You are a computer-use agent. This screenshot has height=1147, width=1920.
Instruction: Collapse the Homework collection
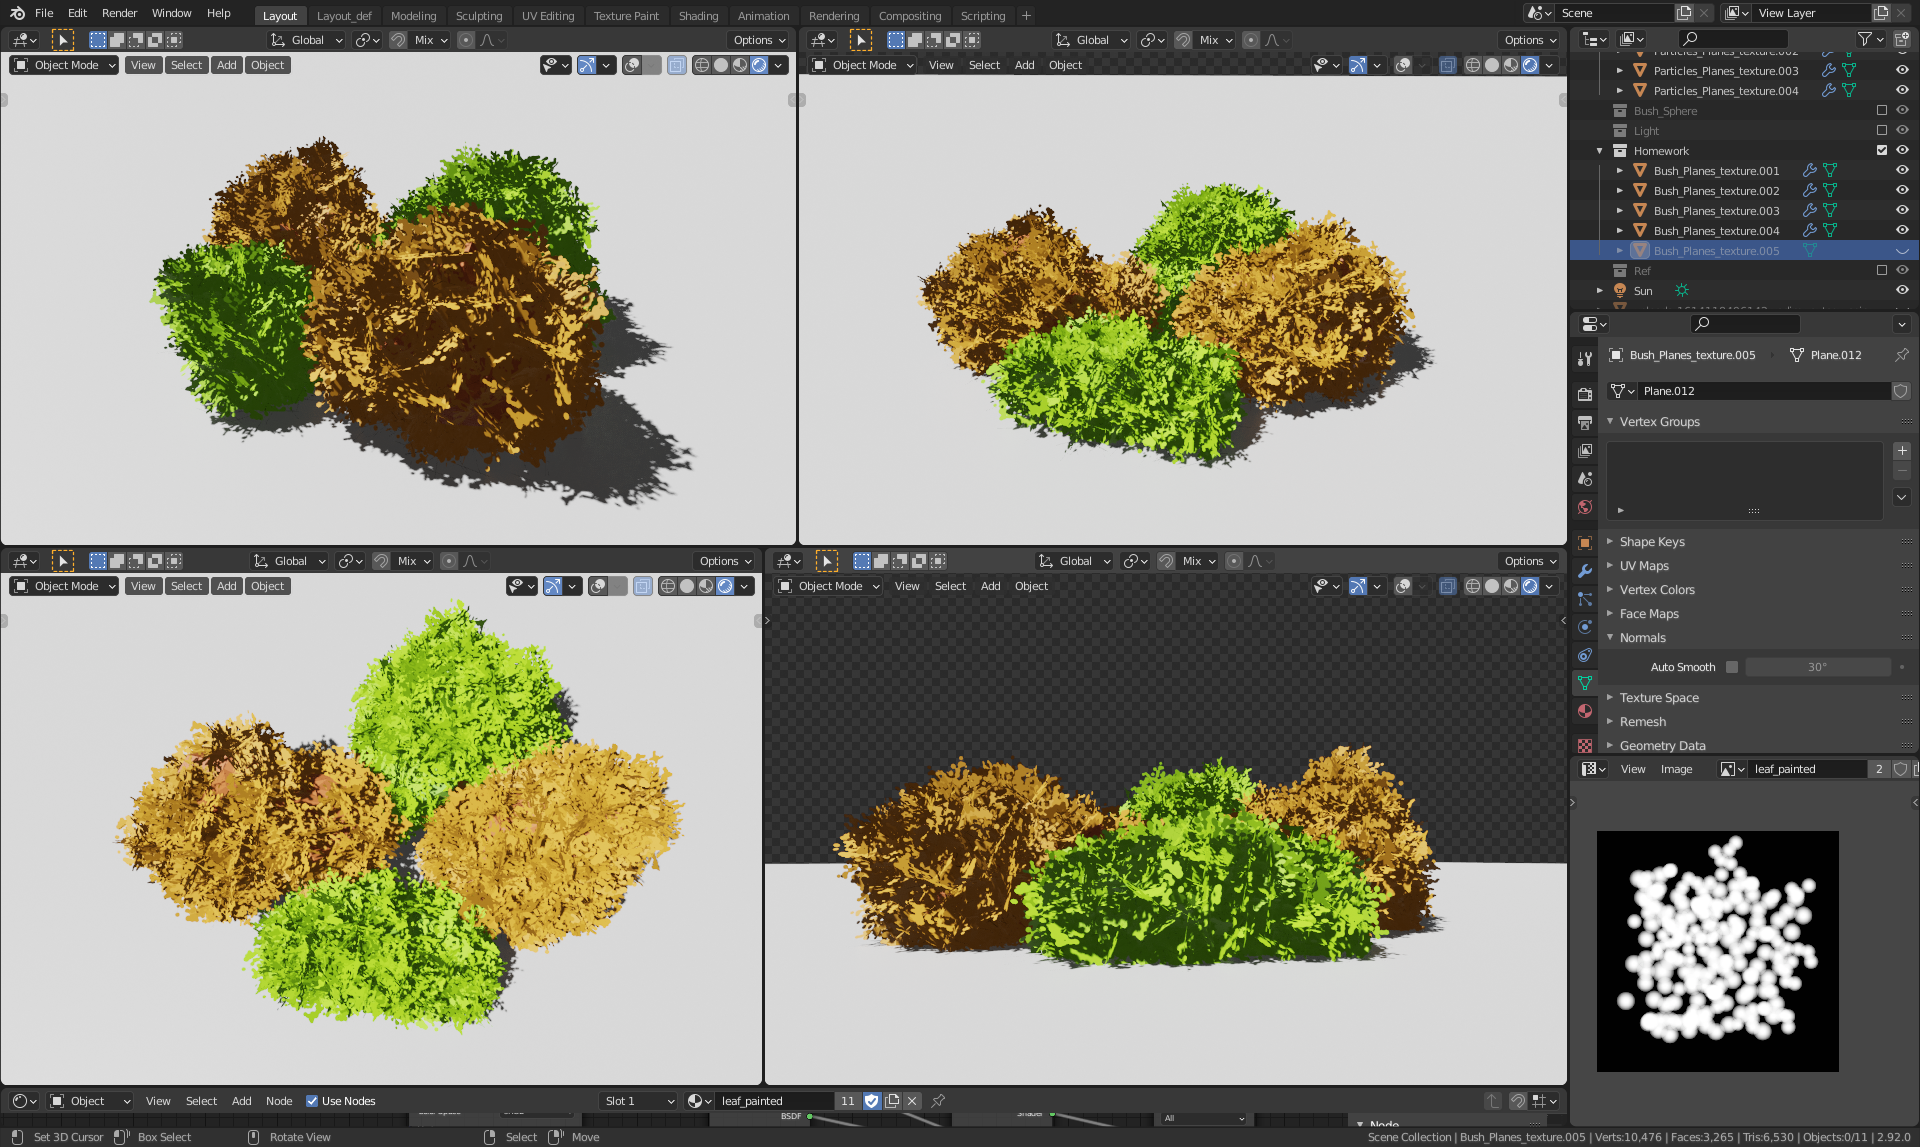tap(1600, 151)
